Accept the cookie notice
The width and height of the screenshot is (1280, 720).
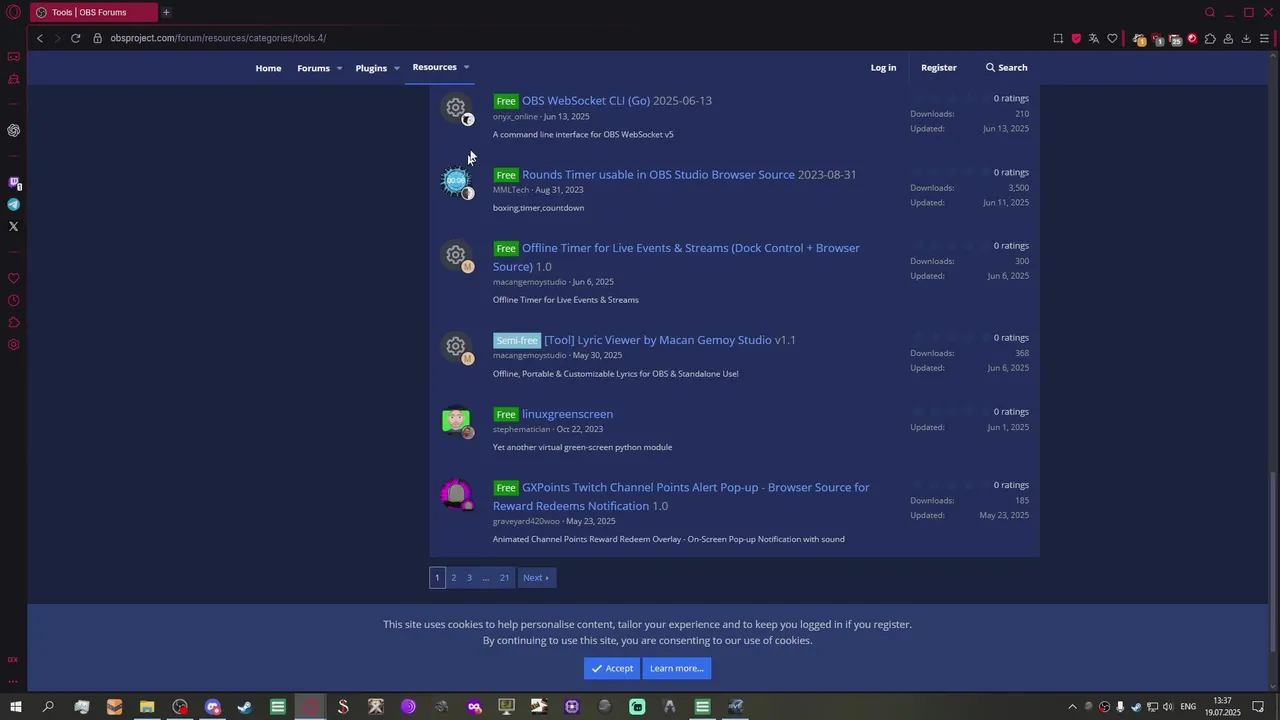pyautogui.click(x=612, y=668)
